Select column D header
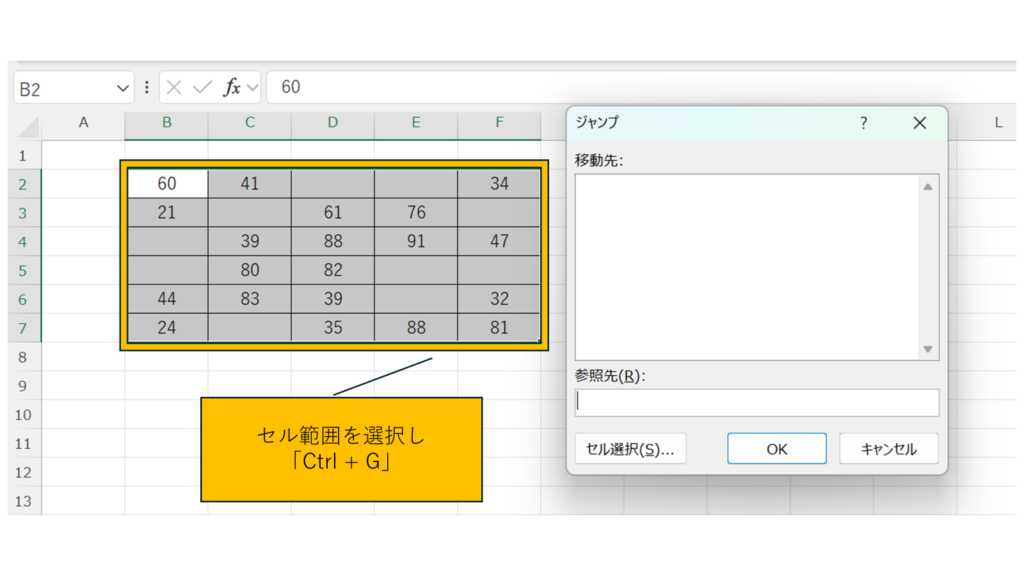This screenshot has width=1024, height=576. point(333,123)
